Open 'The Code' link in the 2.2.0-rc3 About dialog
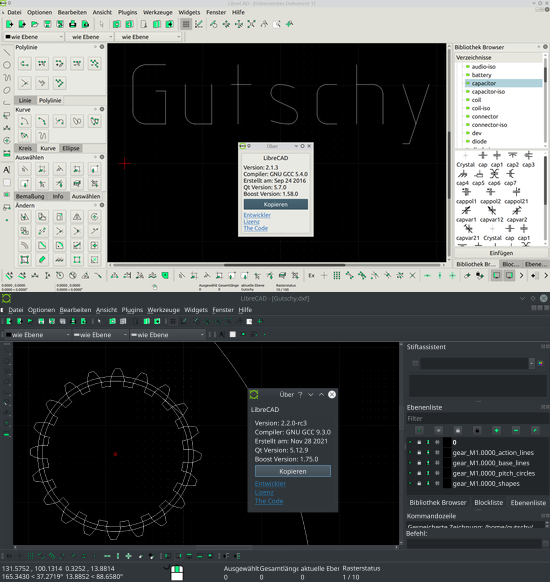The height and width of the screenshot is (582, 550). [x=269, y=501]
